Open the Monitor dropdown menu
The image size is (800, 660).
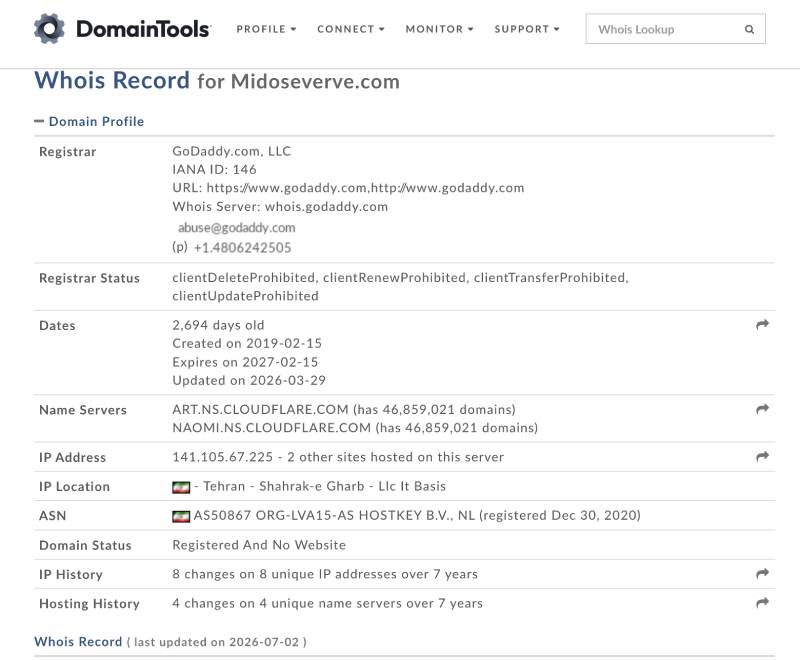439,29
